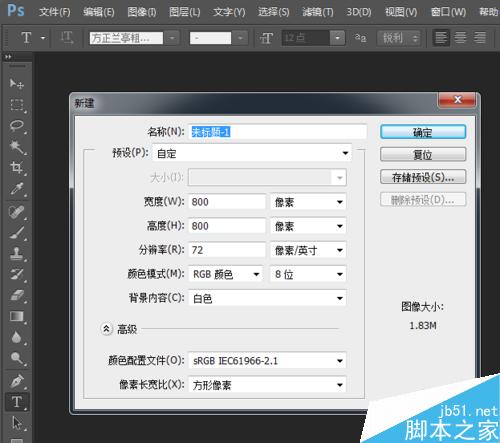This screenshot has height=443, width=500.
Task: Open the 窗口(W) menu
Action: click(448, 12)
